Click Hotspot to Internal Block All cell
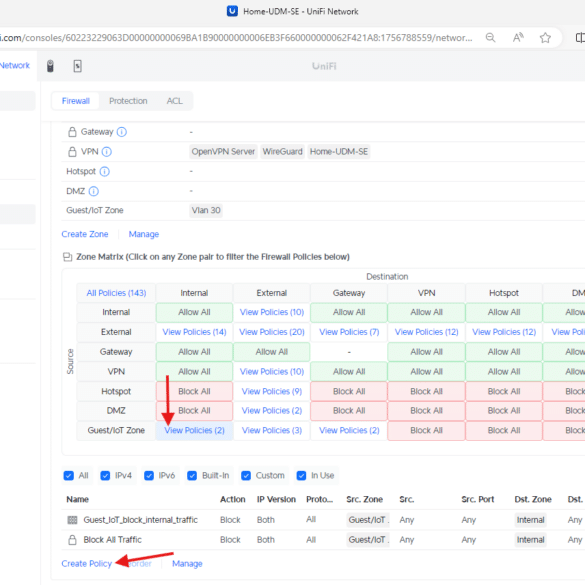The image size is (585, 585). [x=194, y=391]
